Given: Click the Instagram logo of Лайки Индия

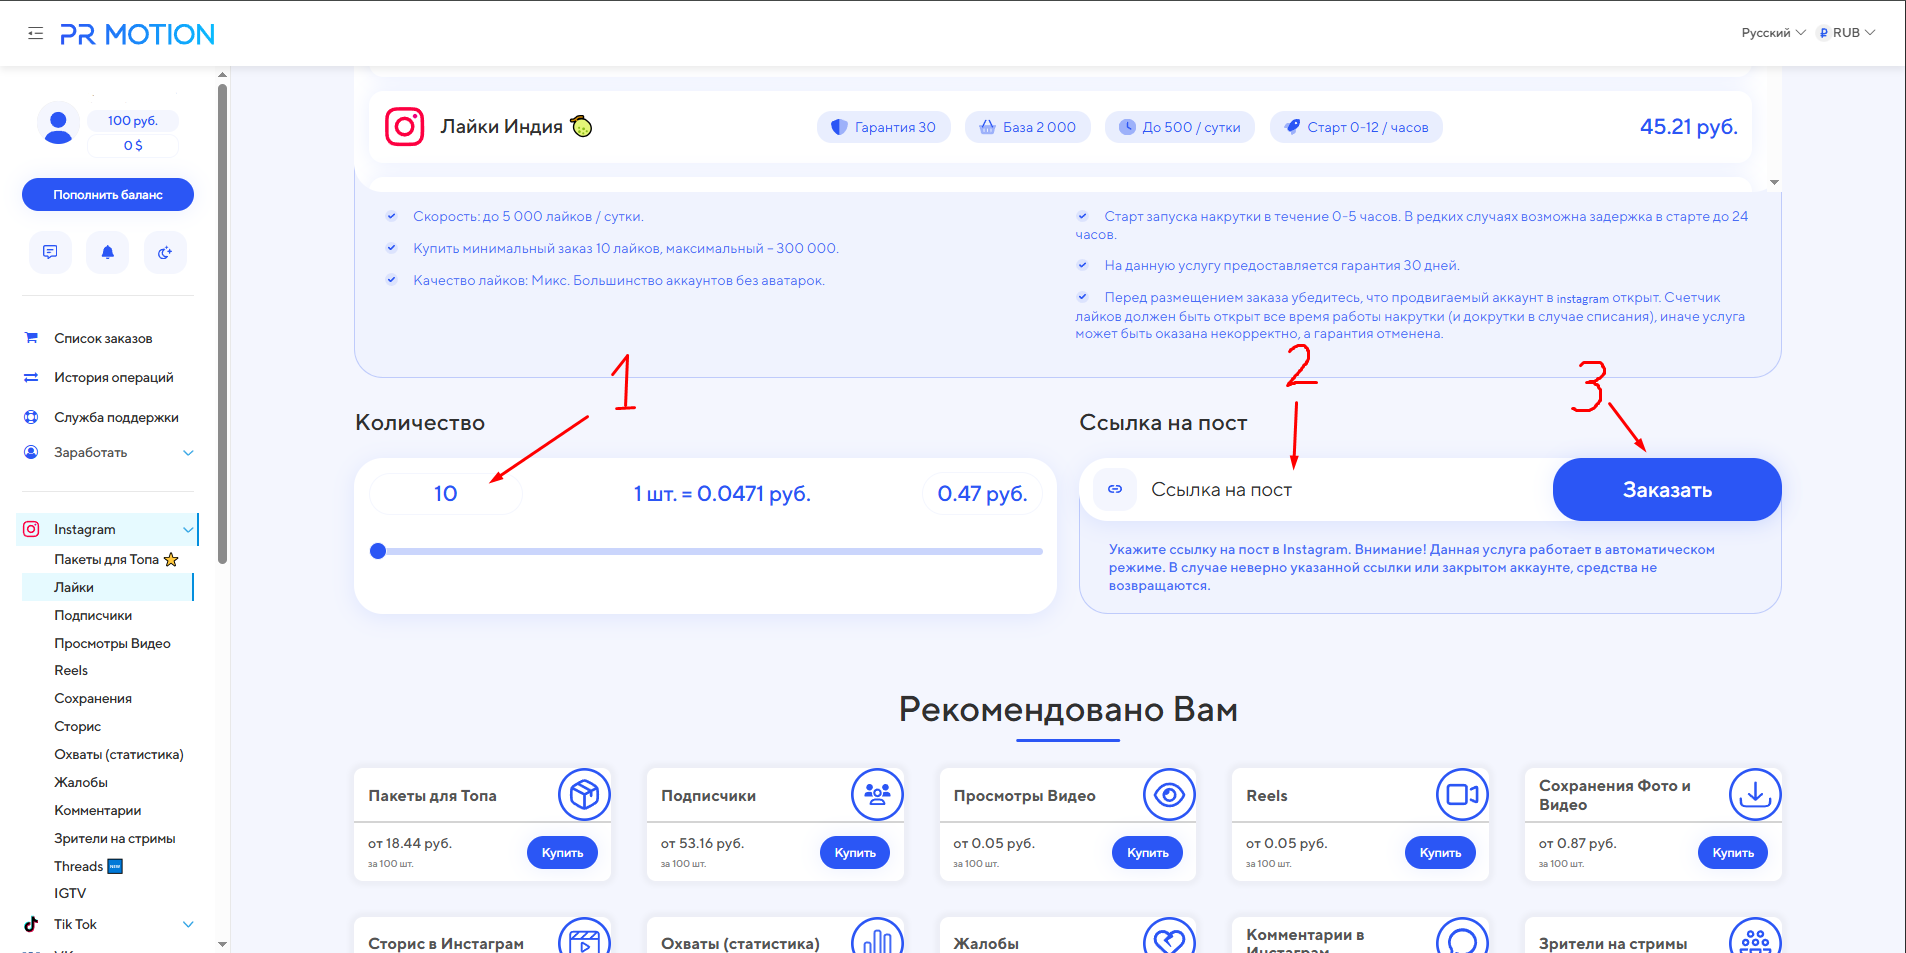Looking at the screenshot, I should [405, 127].
